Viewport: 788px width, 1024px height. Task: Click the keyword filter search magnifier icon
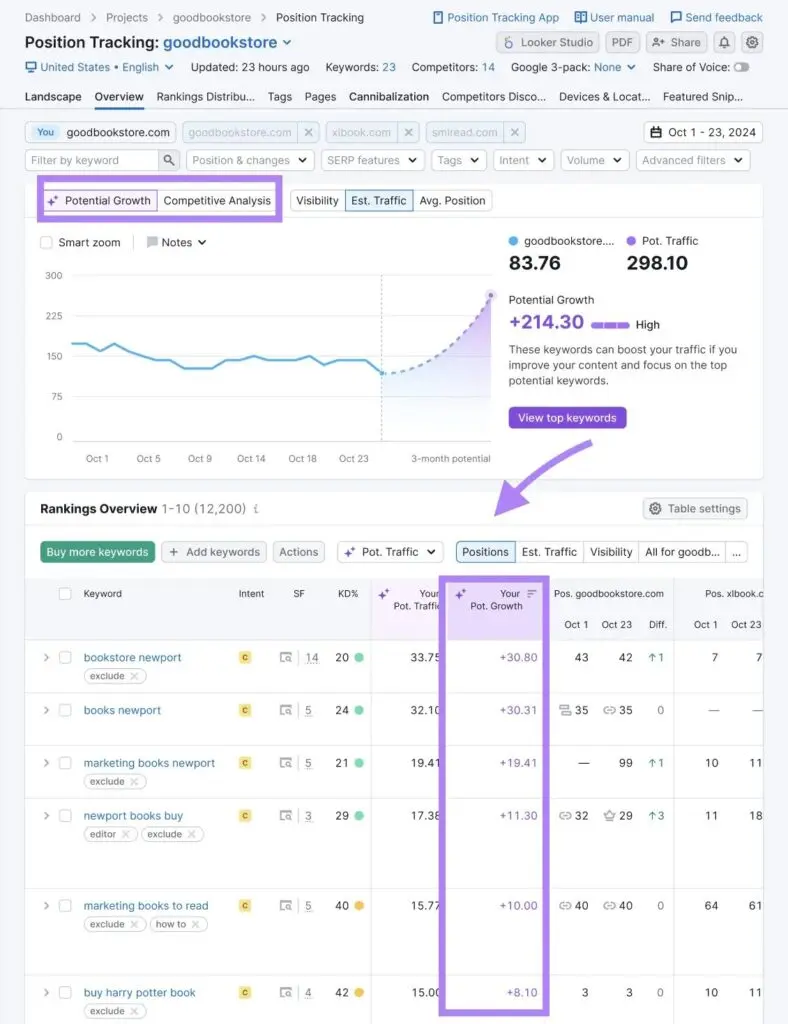pyautogui.click(x=169, y=160)
